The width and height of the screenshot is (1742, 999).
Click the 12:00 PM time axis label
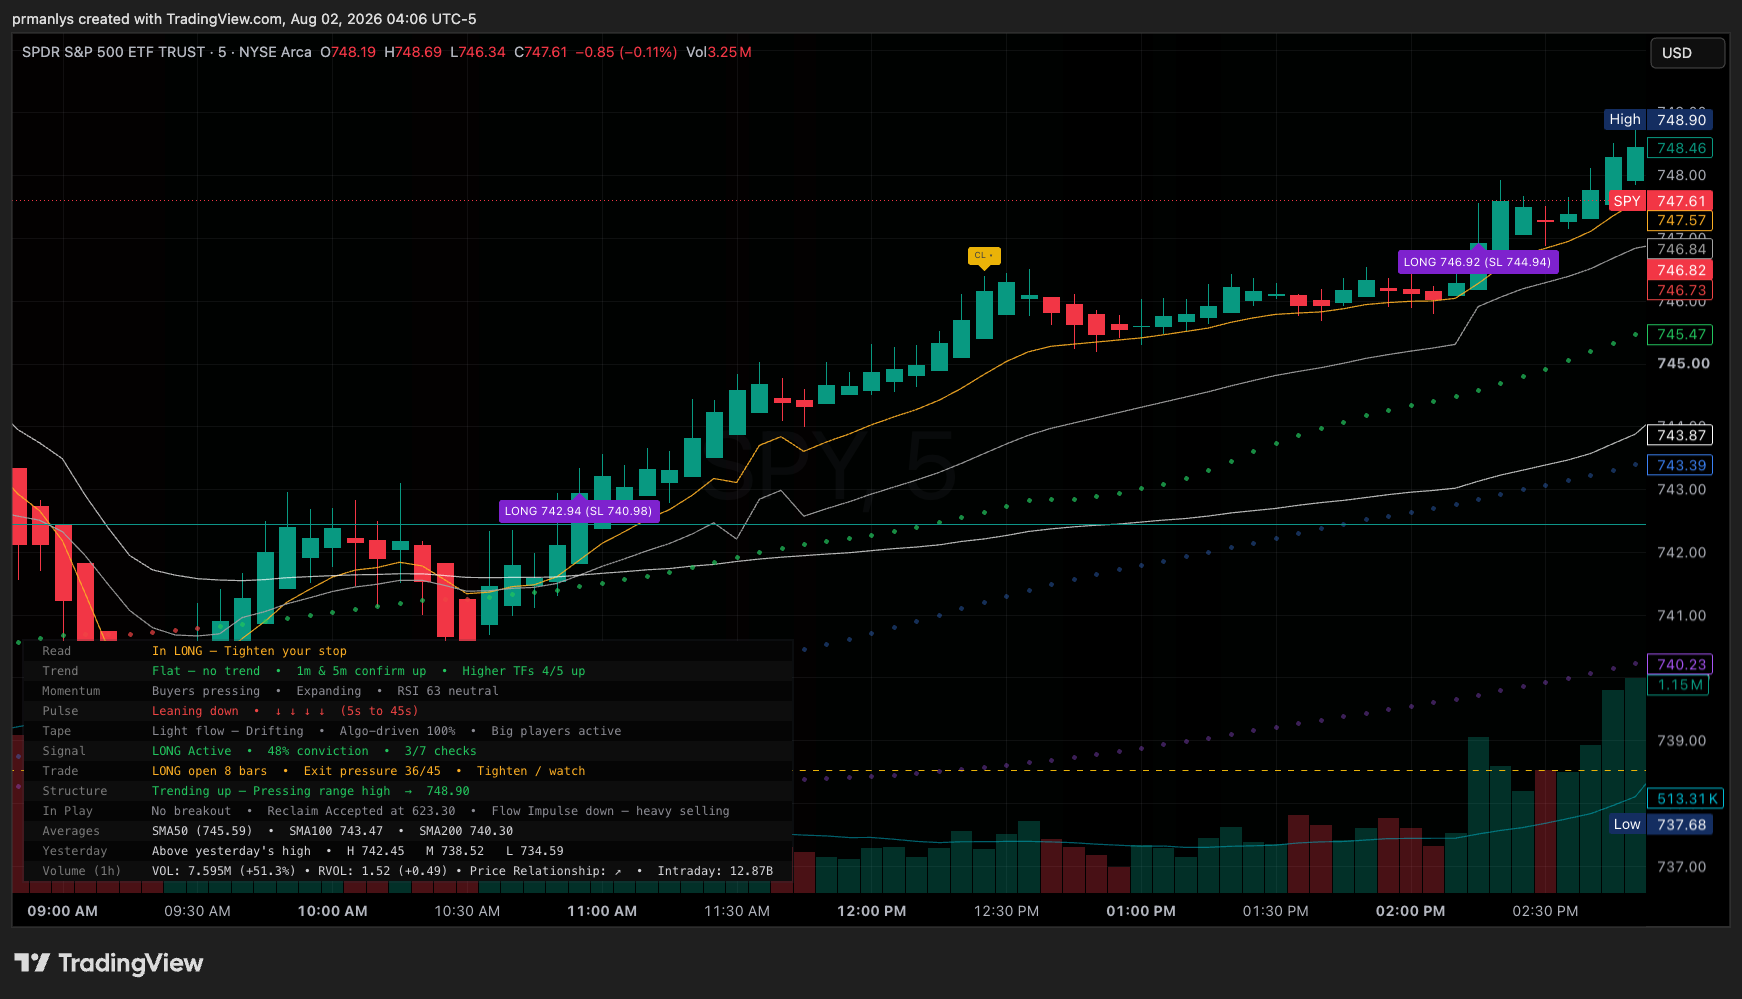tap(872, 911)
